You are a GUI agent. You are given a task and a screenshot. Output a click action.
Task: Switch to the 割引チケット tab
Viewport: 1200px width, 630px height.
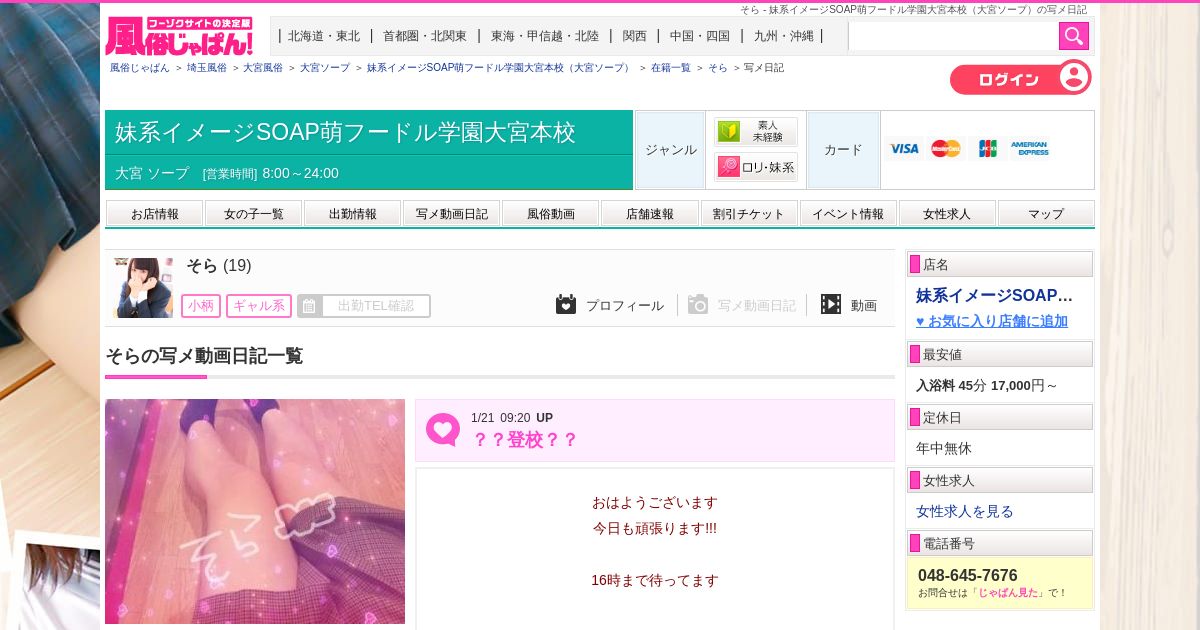[749, 214]
